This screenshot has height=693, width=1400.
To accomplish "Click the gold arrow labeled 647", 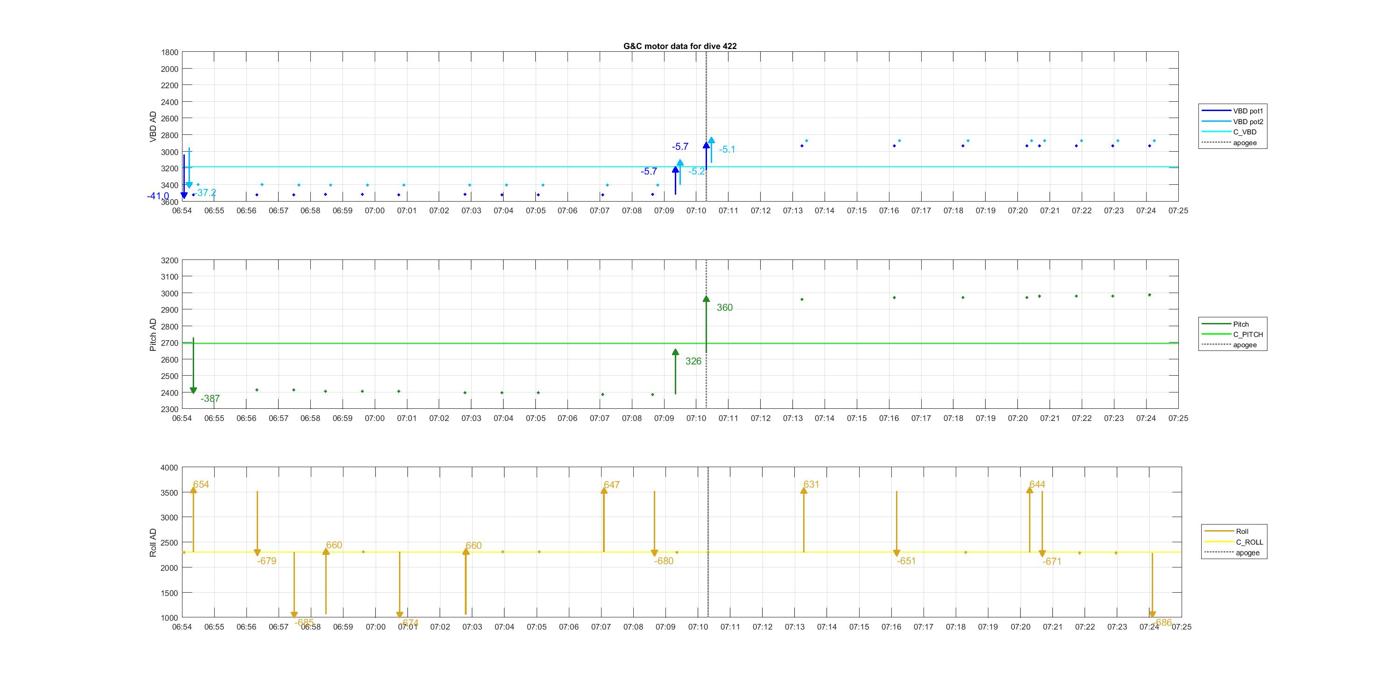I will (x=604, y=519).
